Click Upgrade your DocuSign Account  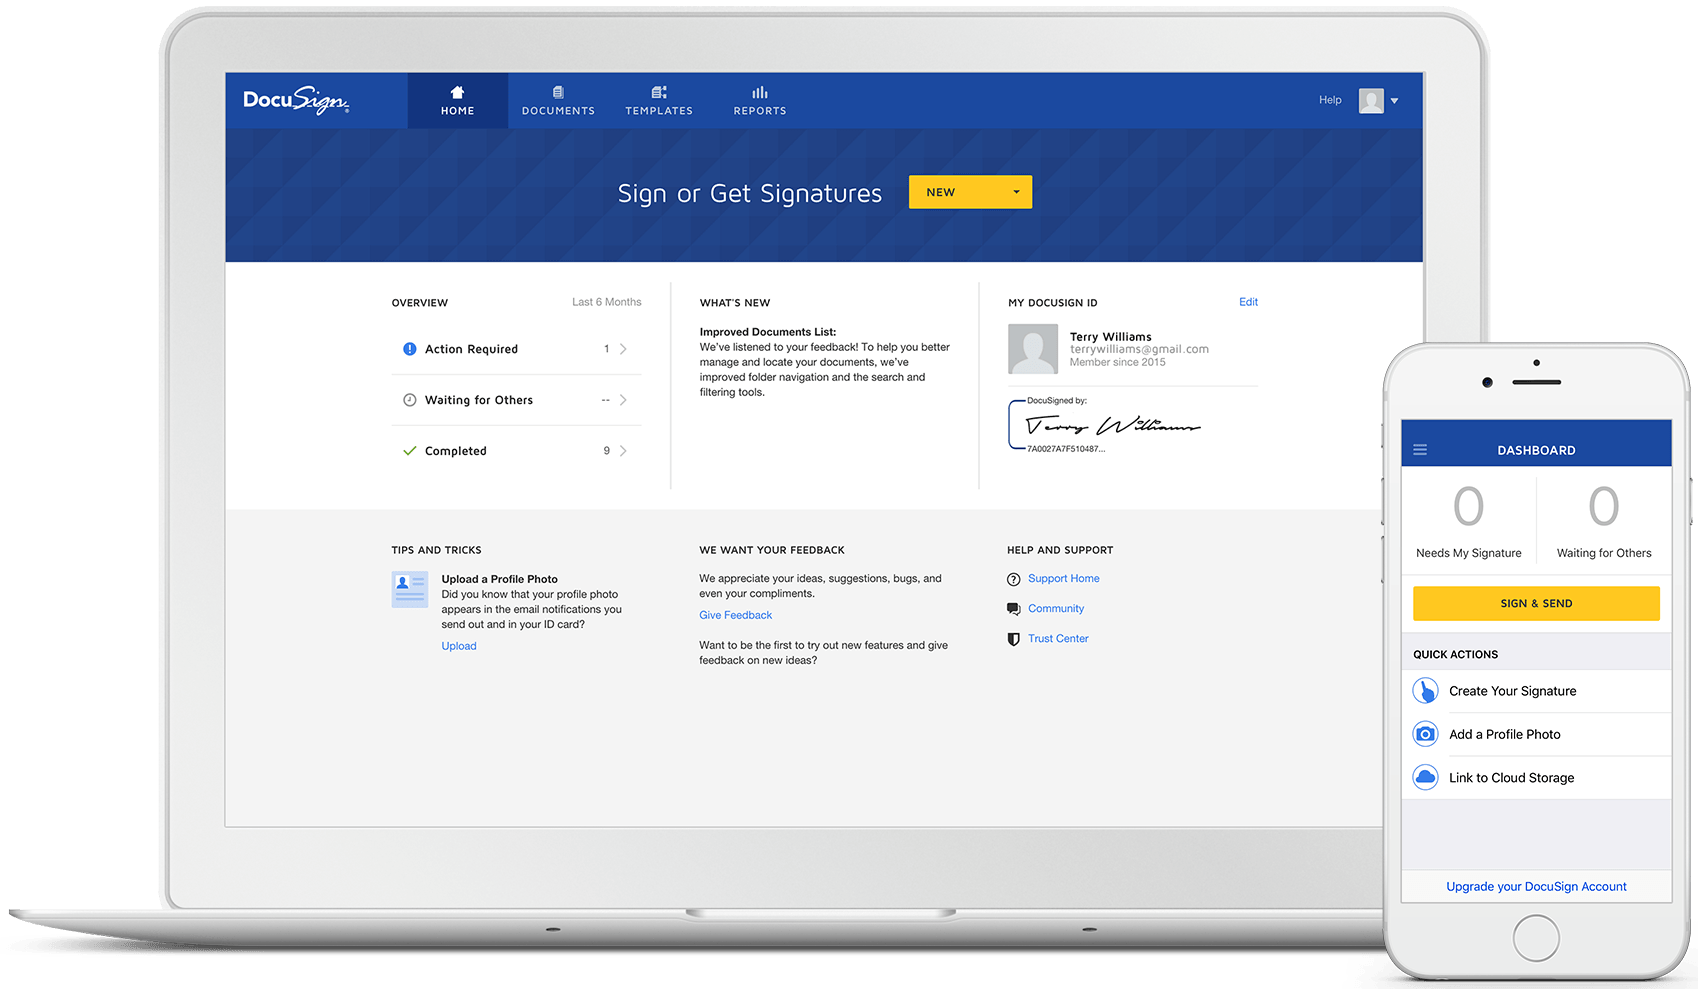tap(1536, 886)
